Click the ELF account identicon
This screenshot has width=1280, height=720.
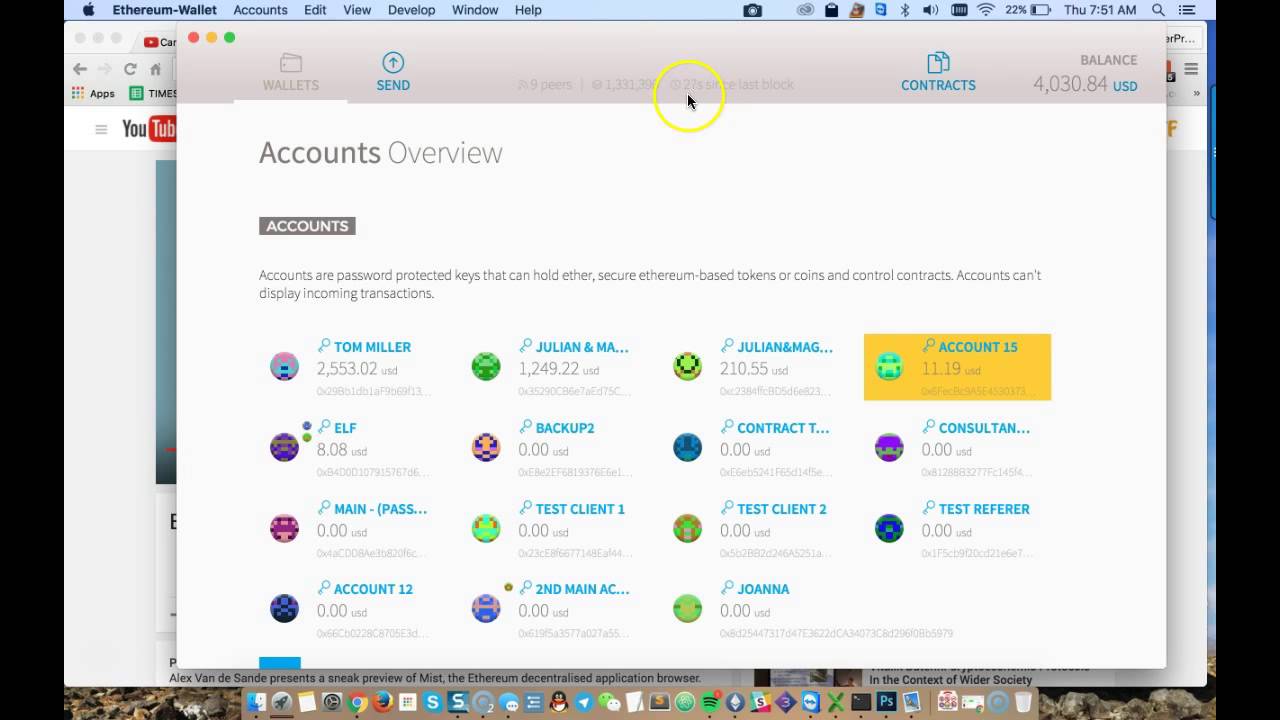click(x=284, y=447)
